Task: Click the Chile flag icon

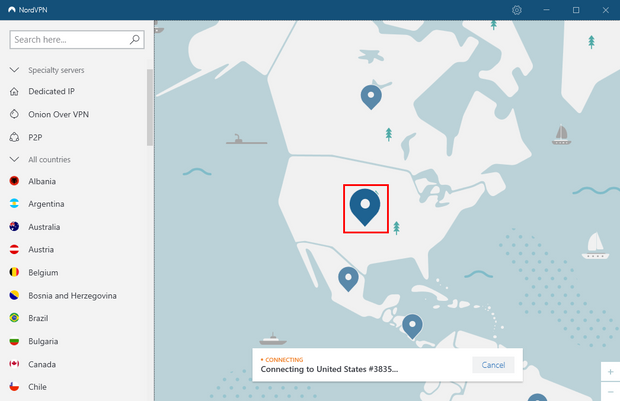Action: (x=14, y=387)
